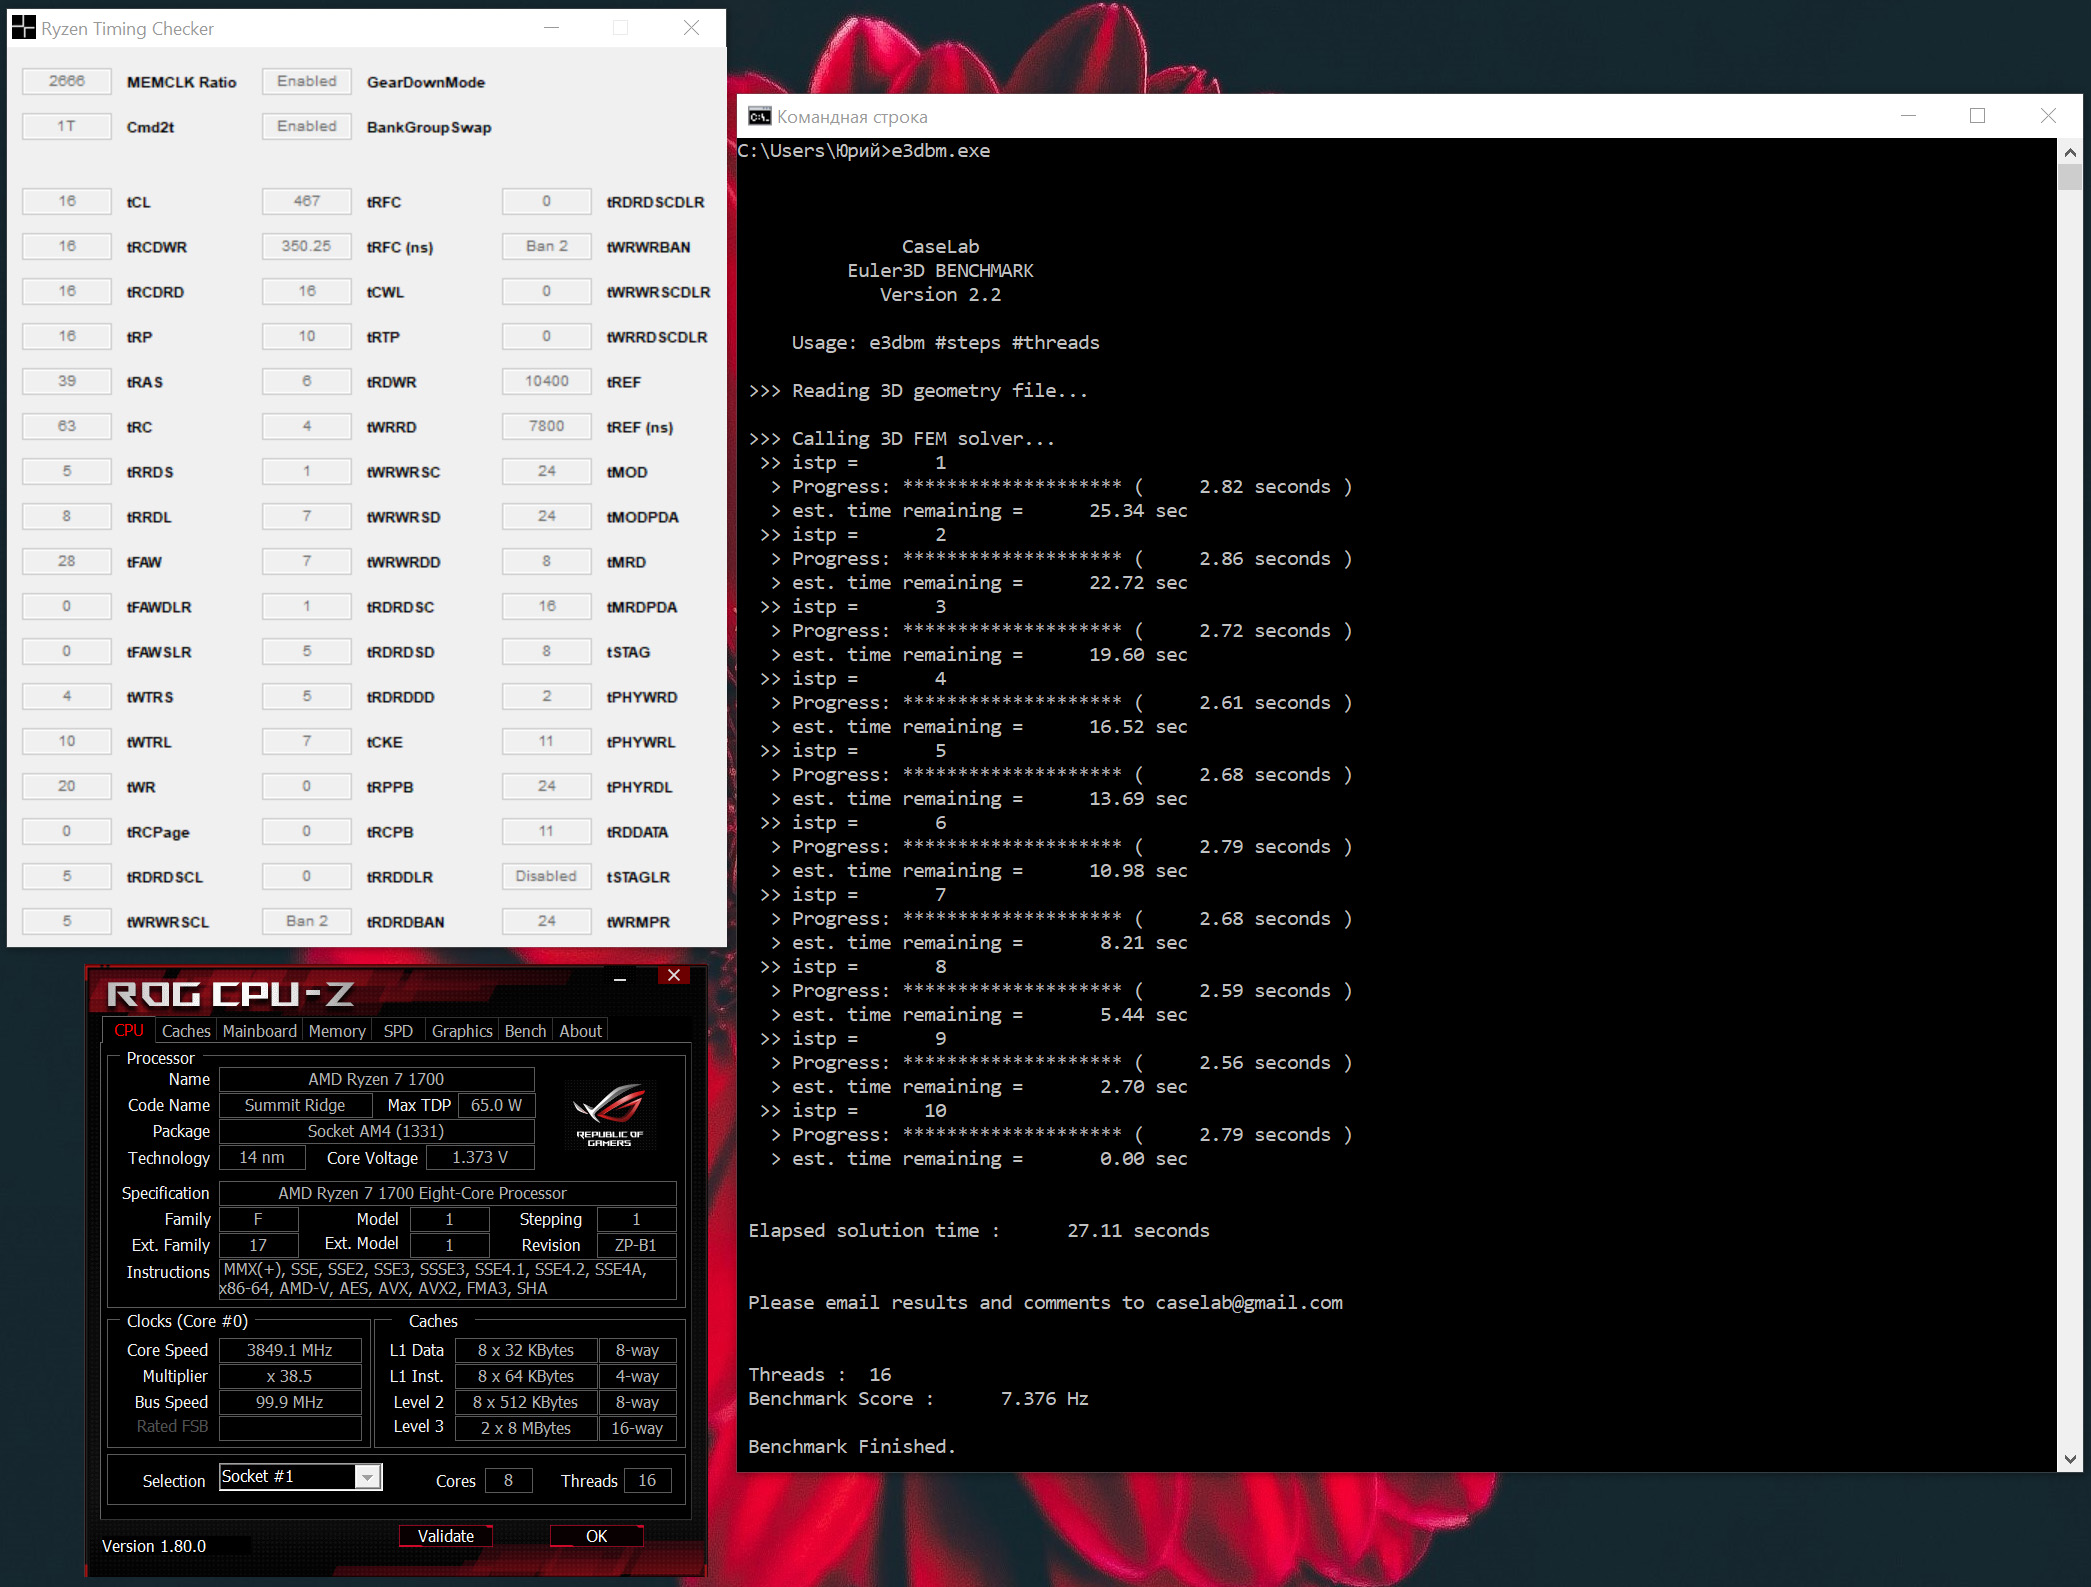Switch to the Caches tab
This screenshot has width=2091, height=1587.
186,1031
